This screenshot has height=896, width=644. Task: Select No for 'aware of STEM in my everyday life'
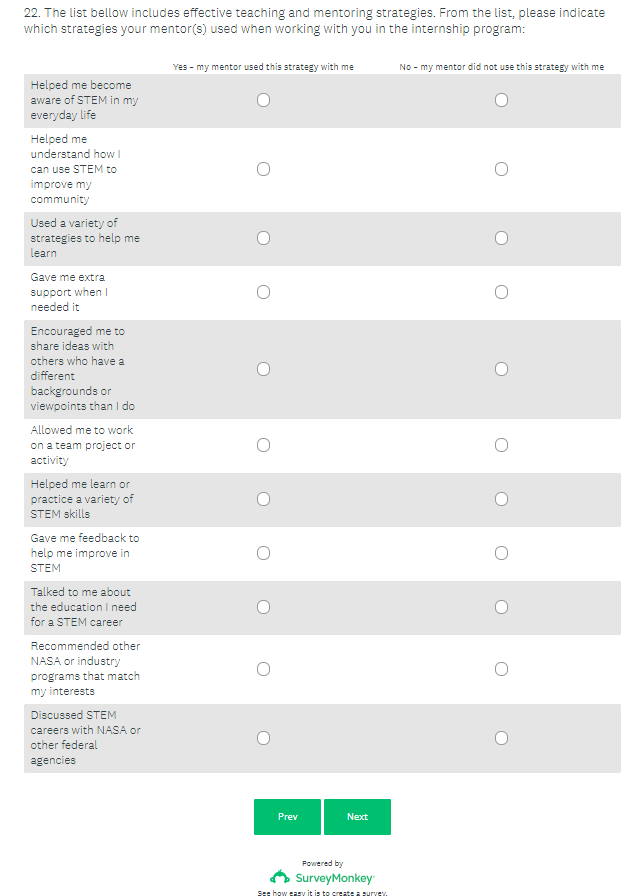[x=501, y=100]
